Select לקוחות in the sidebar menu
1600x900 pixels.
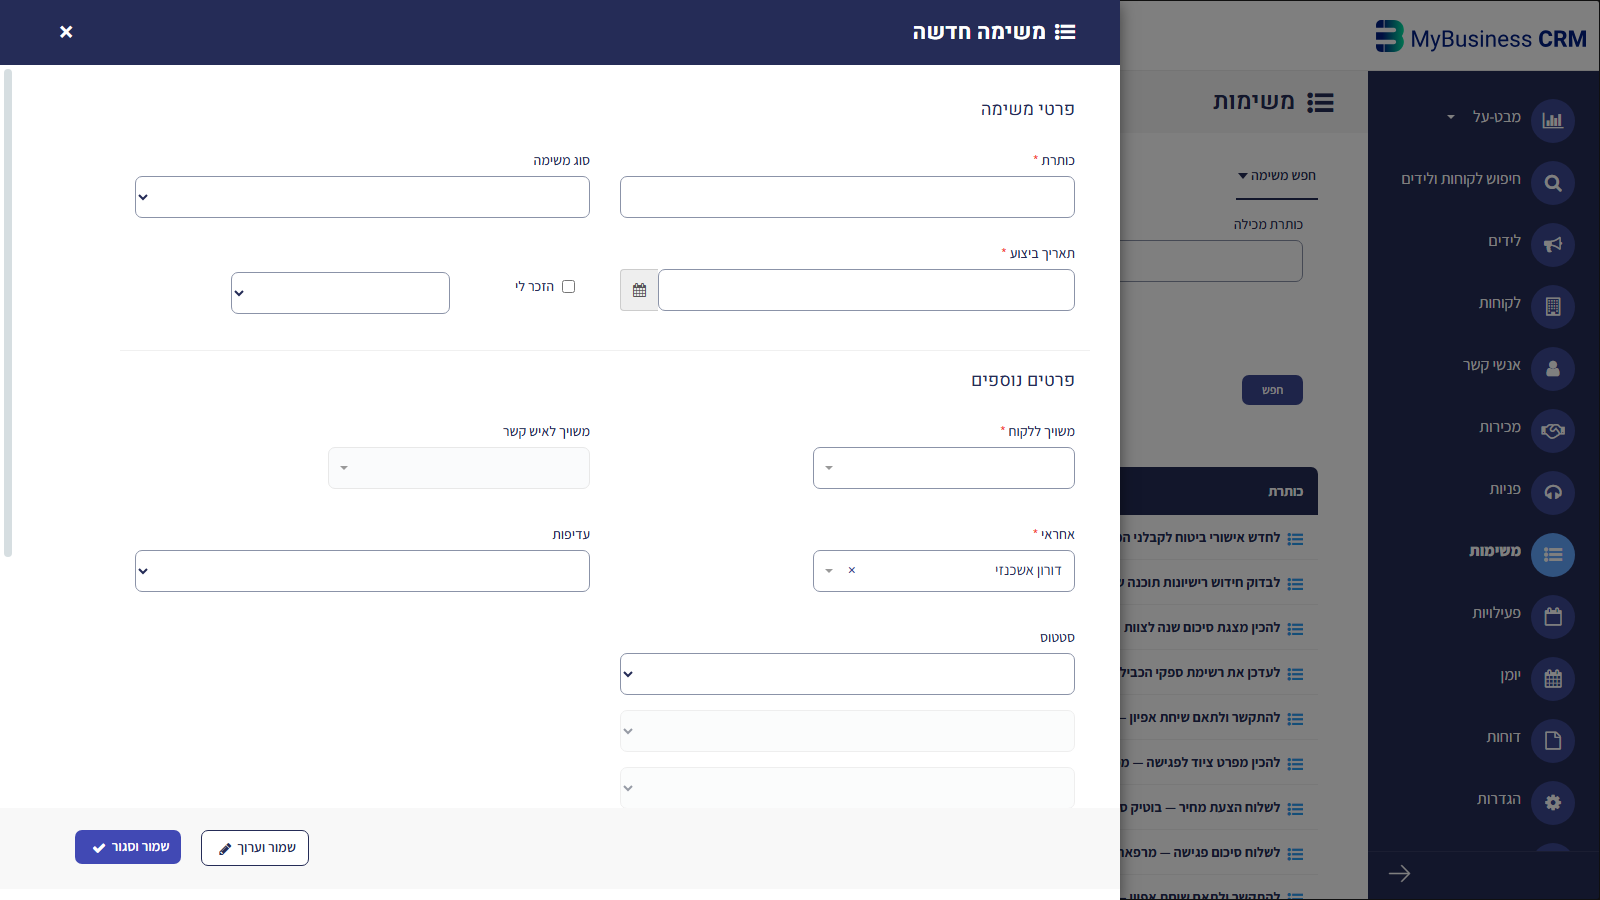pyautogui.click(x=1500, y=303)
